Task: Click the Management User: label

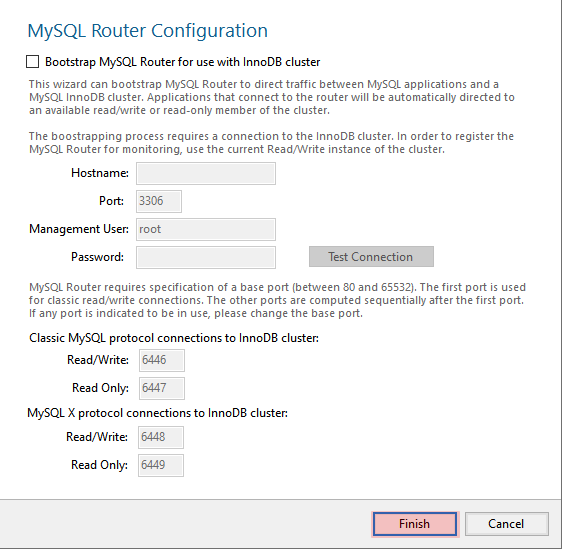Action: tap(79, 229)
